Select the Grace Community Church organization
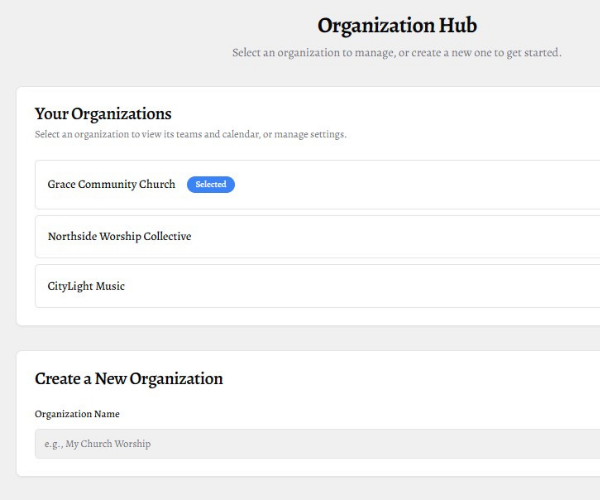The height and width of the screenshot is (500, 600). pos(111,185)
